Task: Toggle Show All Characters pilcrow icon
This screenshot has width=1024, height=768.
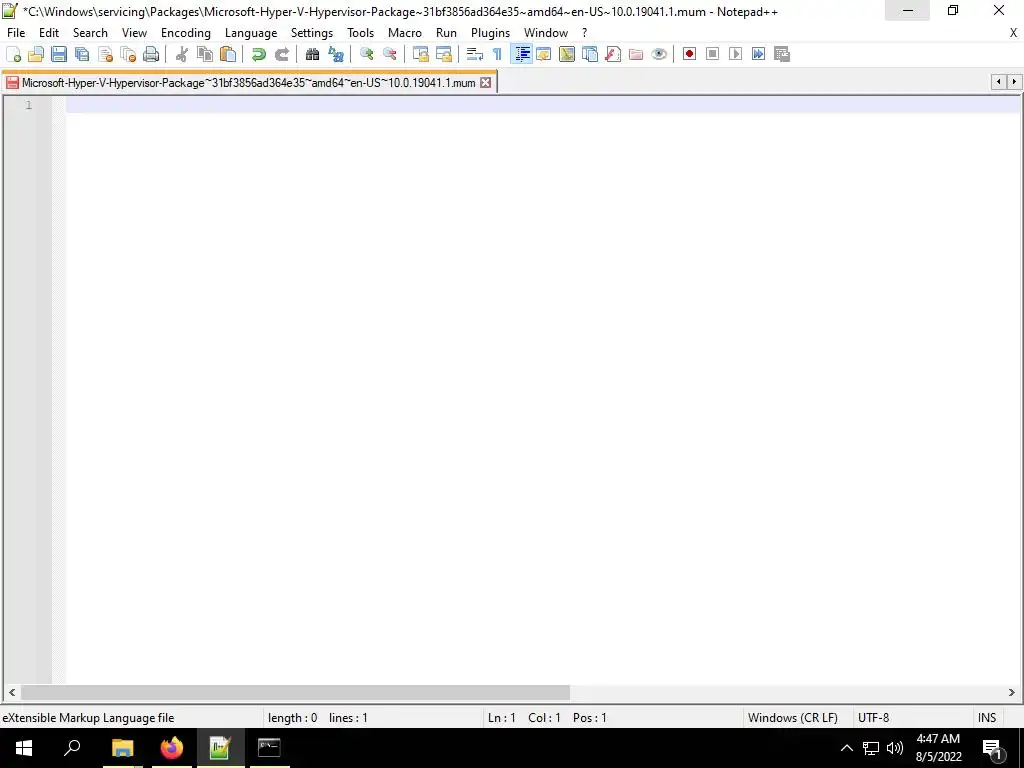Action: [498, 54]
